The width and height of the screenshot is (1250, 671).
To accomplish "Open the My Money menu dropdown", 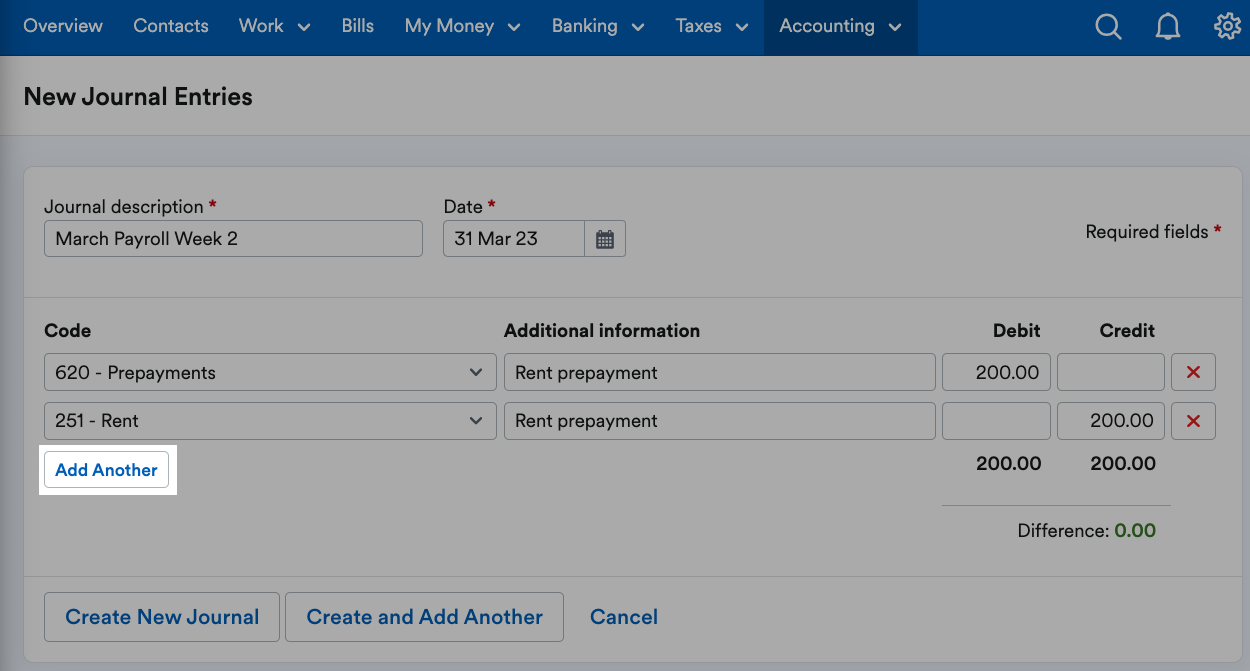I will pyautogui.click(x=462, y=27).
